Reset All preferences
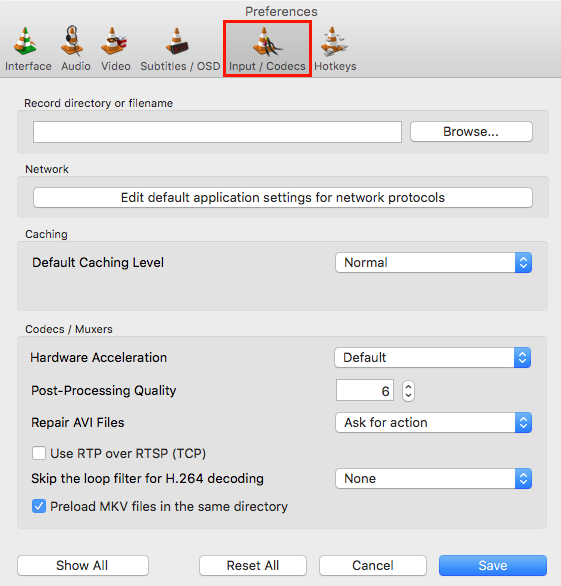561x586 pixels. pos(253,565)
